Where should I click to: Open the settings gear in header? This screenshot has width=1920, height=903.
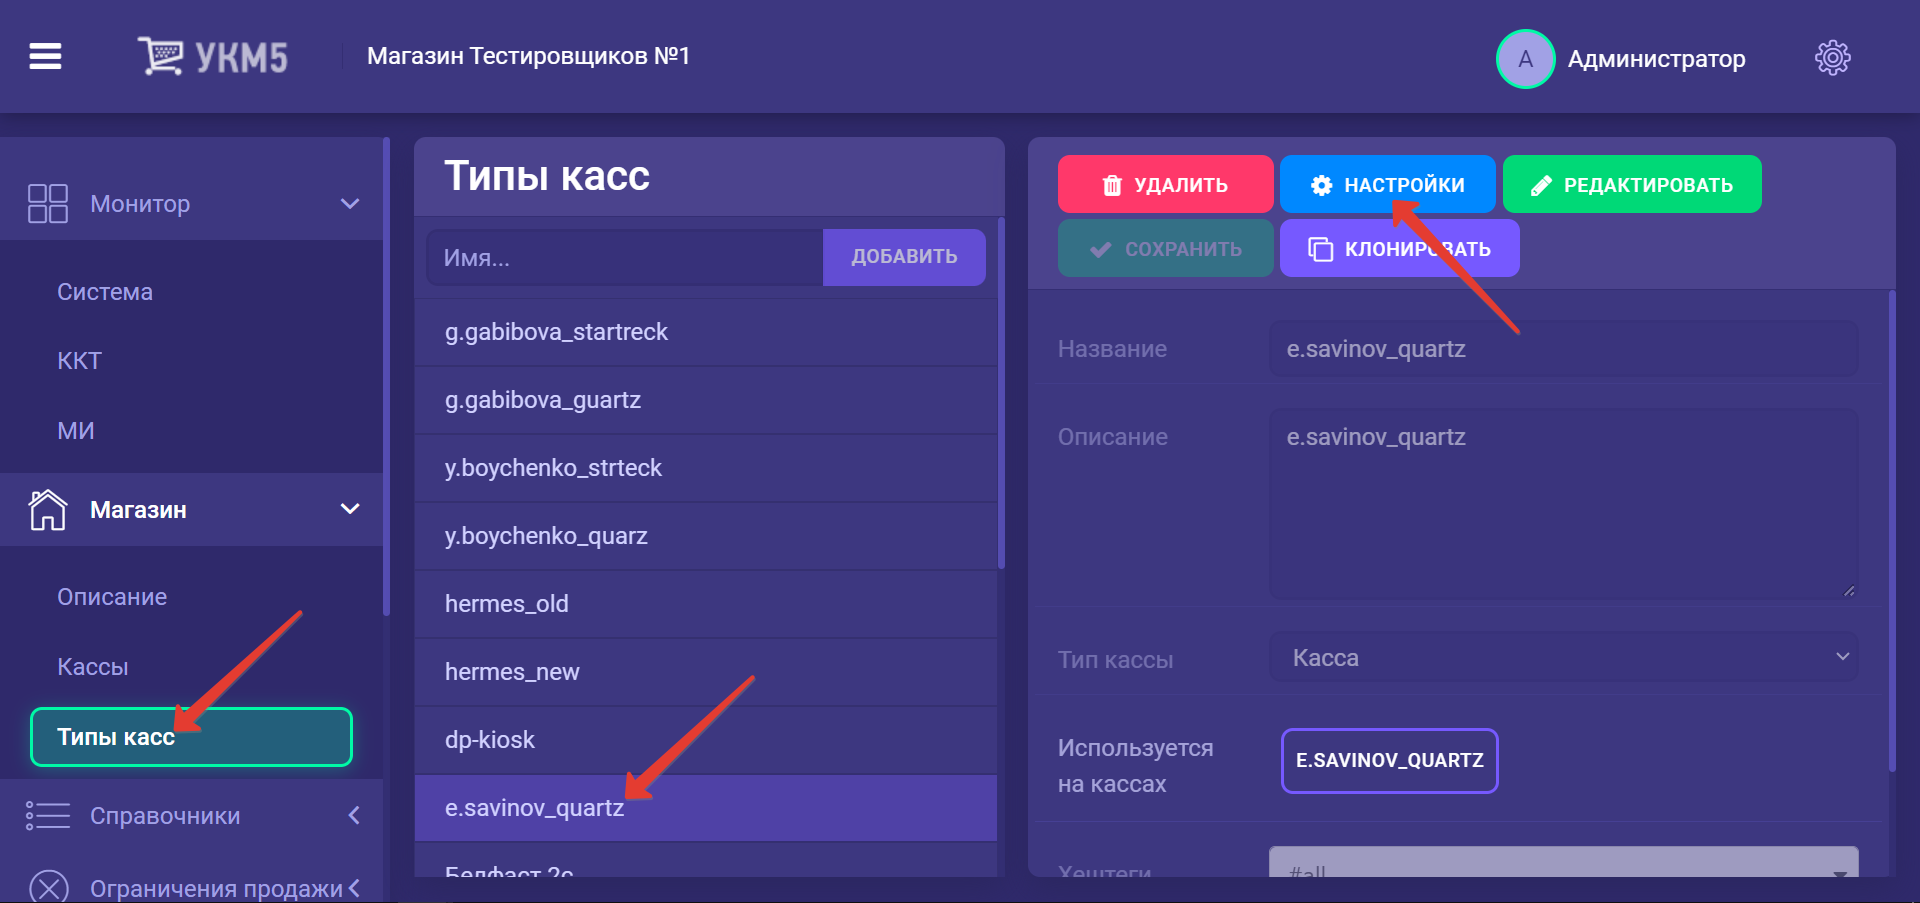[1832, 58]
